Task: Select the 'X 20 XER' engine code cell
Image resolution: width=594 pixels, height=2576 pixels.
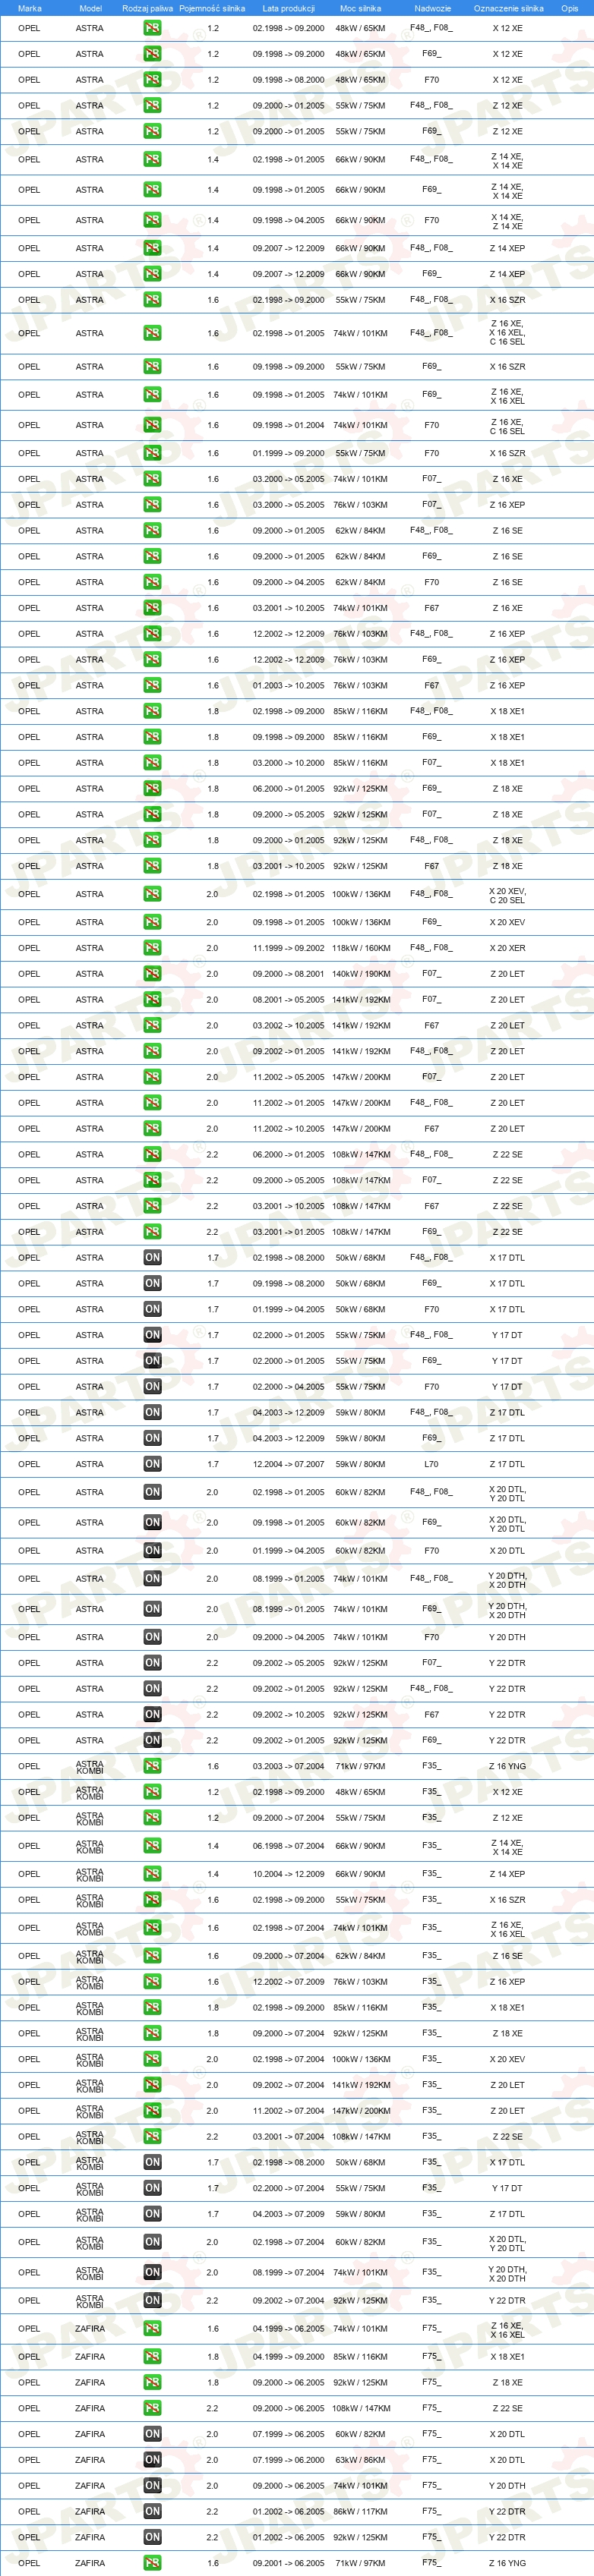Action: (507, 948)
